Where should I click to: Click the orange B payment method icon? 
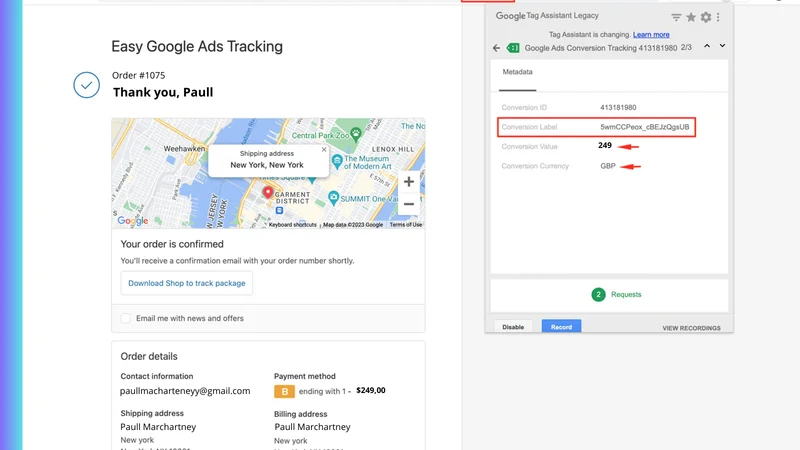click(x=284, y=391)
